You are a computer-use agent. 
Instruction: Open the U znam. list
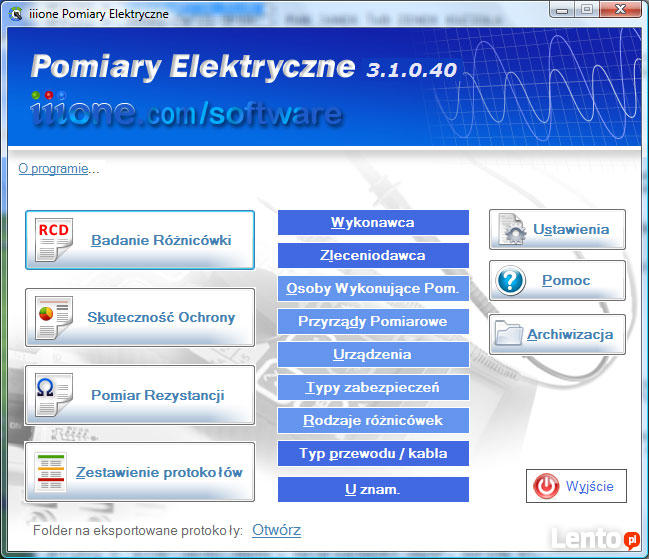coord(373,489)
